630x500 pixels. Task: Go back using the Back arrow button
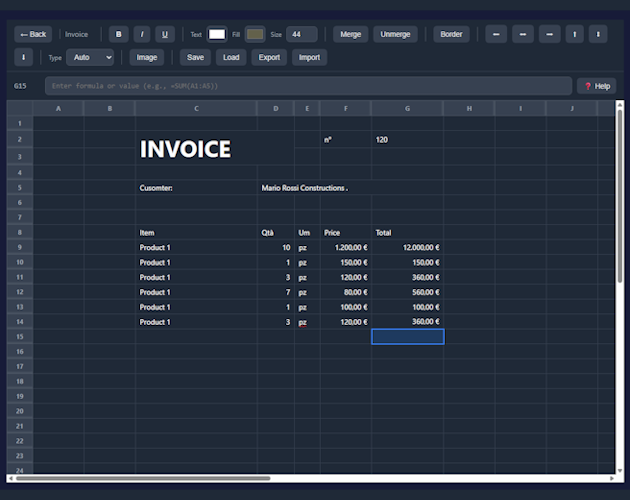[34, 34]
